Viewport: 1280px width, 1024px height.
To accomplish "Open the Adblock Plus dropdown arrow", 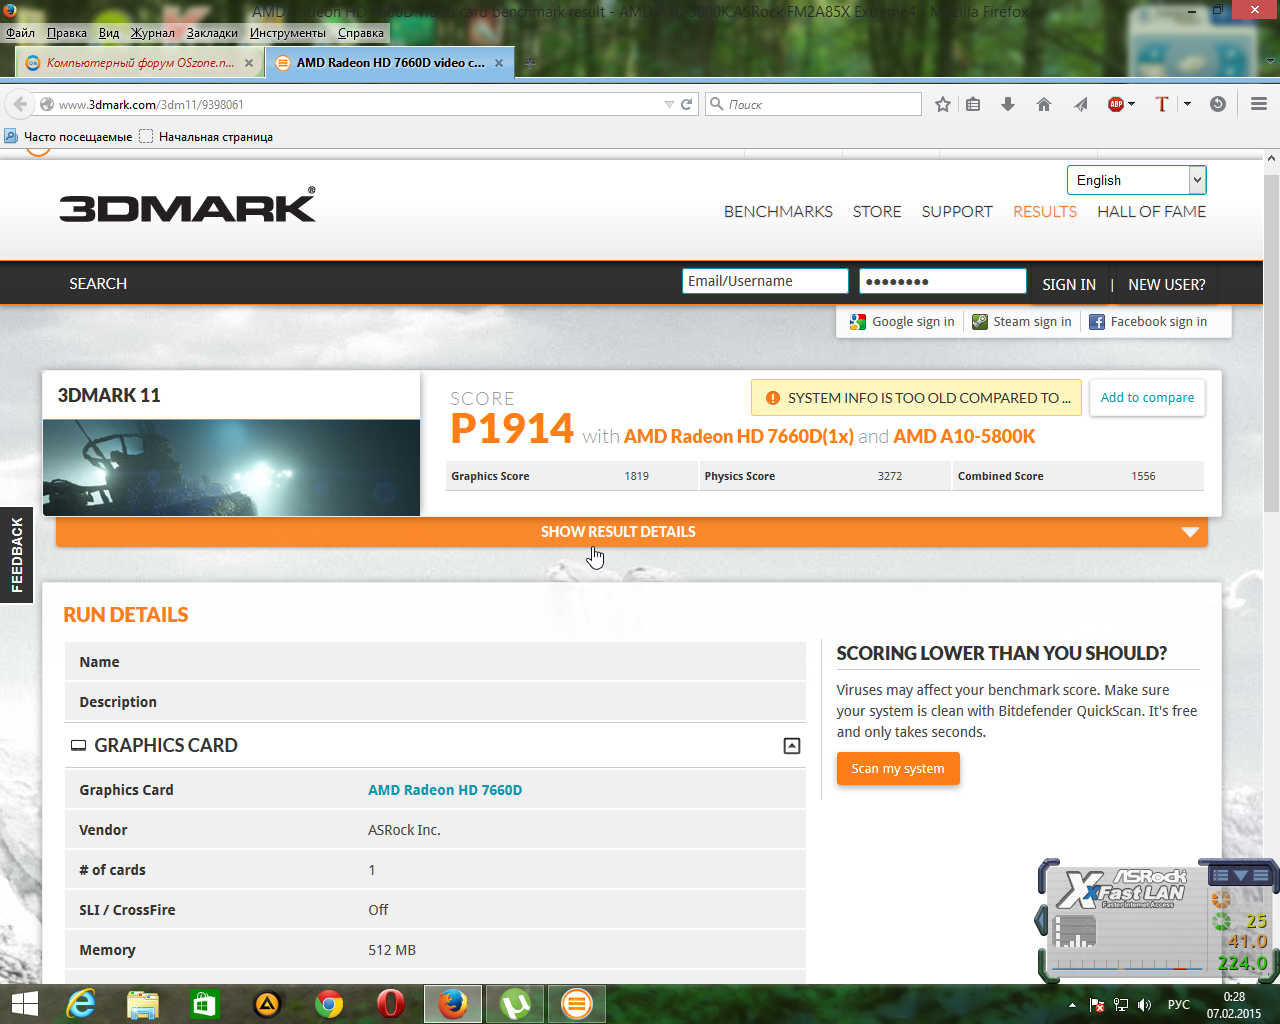I will point(1131,104).
